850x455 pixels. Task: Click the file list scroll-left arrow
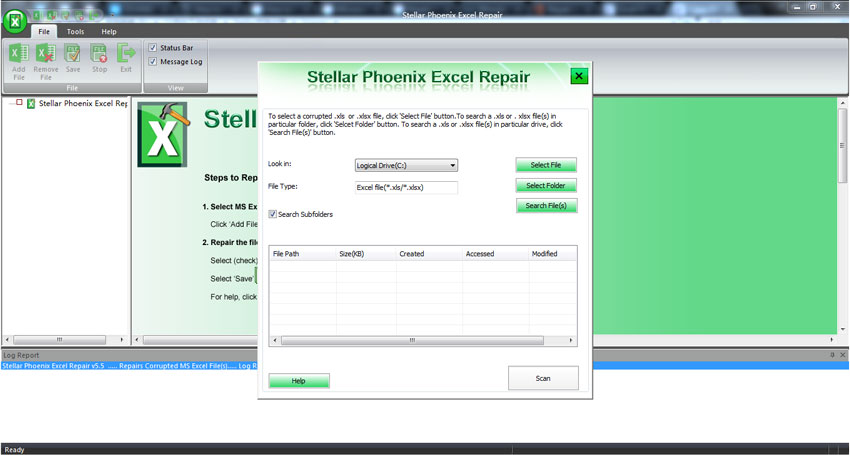tap(275, 340)
